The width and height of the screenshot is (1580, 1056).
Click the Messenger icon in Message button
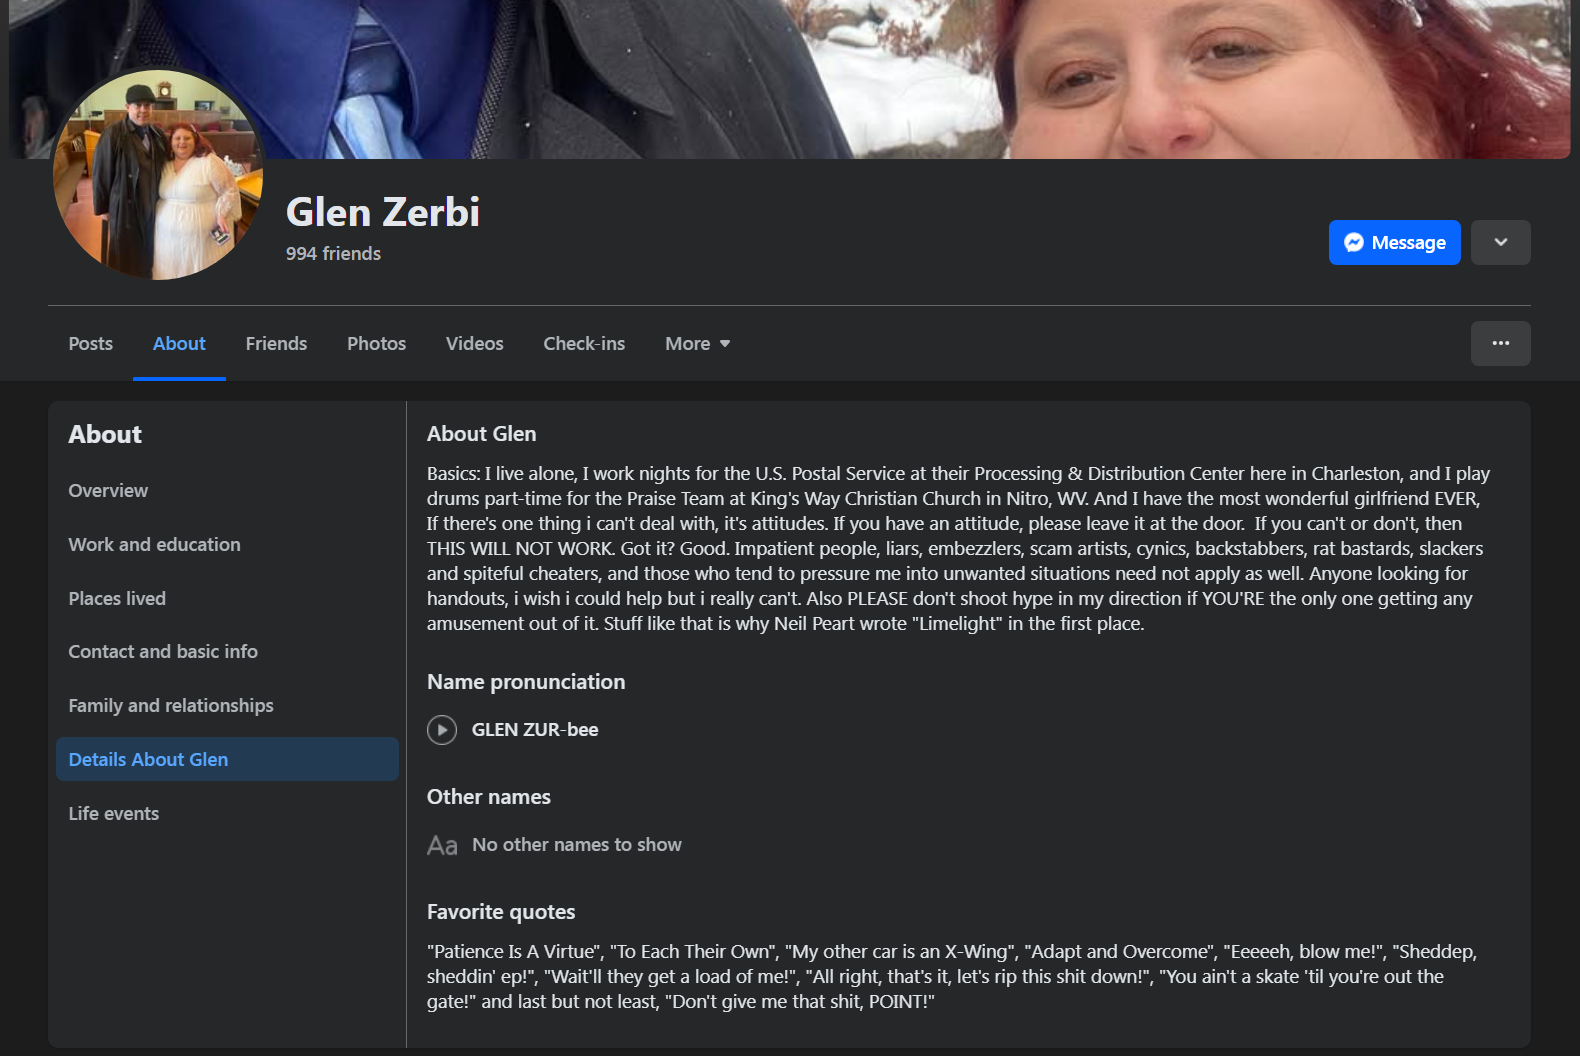[1354, 243]
